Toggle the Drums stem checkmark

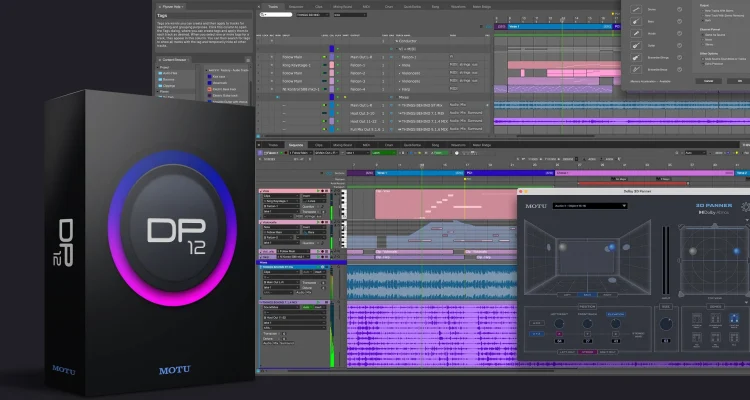pyautogui.click(x=679, y=10)
